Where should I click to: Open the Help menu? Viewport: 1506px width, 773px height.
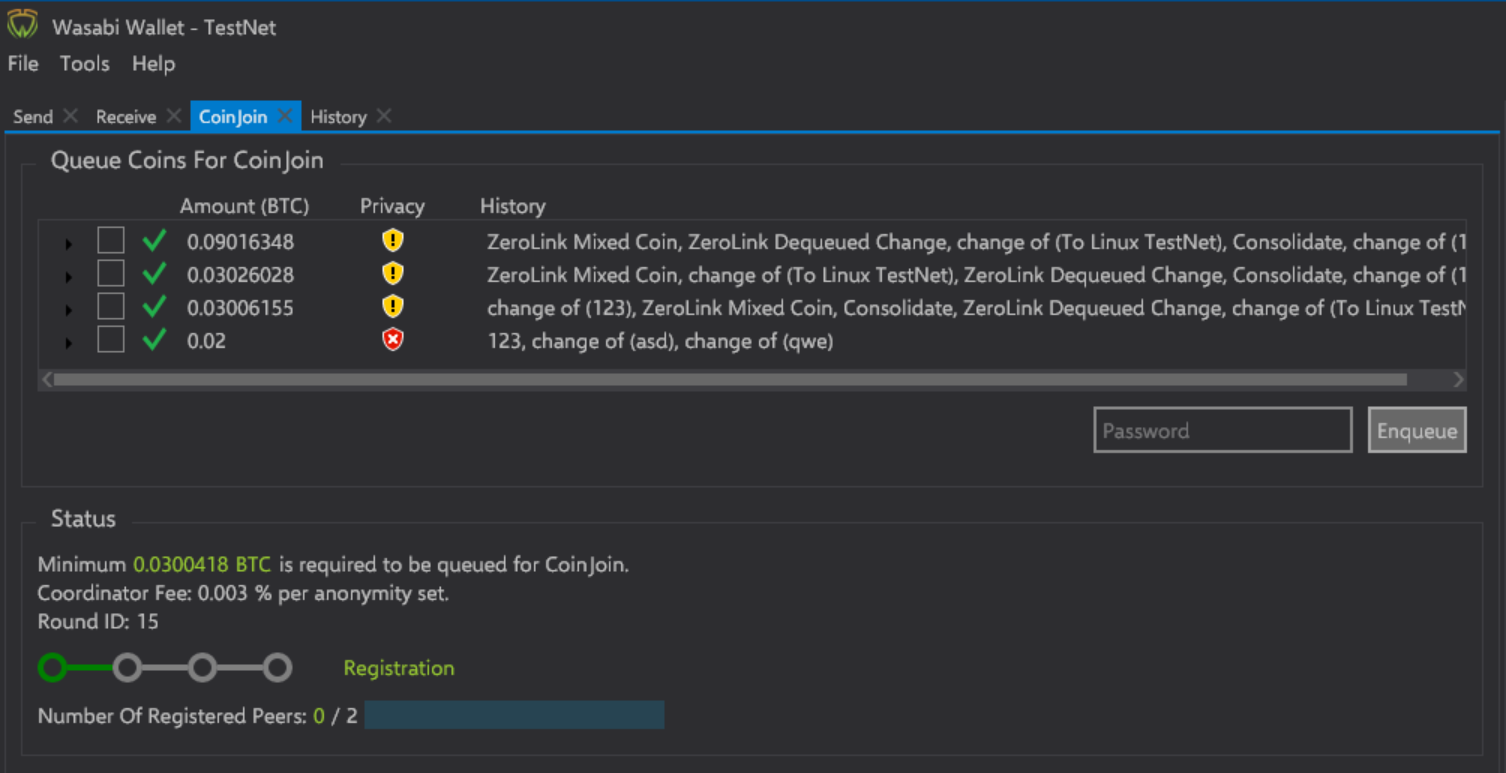coord(153,64)
